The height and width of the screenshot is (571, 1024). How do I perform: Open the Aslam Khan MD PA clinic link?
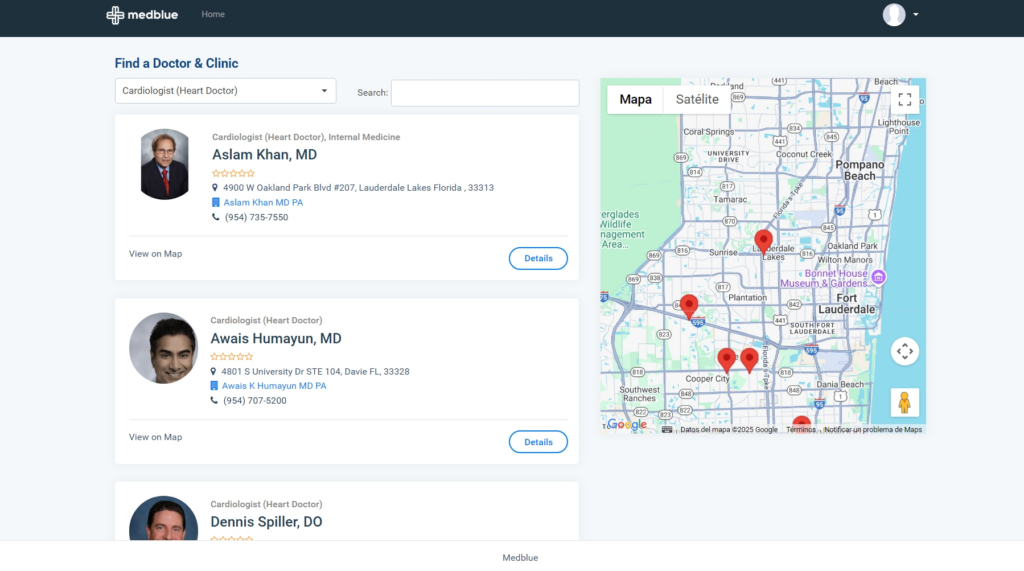point(263,203)
